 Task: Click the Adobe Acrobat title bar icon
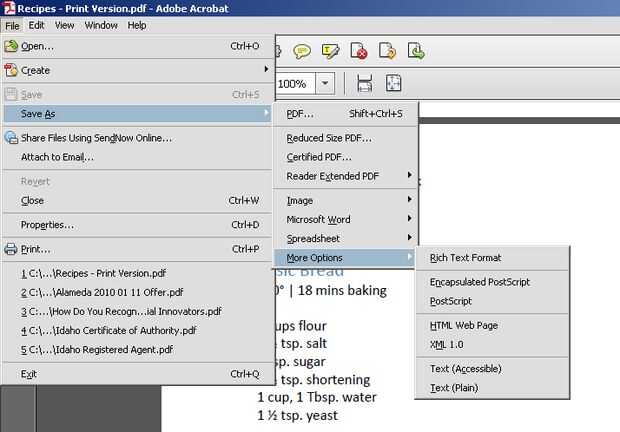pos(9,8)
